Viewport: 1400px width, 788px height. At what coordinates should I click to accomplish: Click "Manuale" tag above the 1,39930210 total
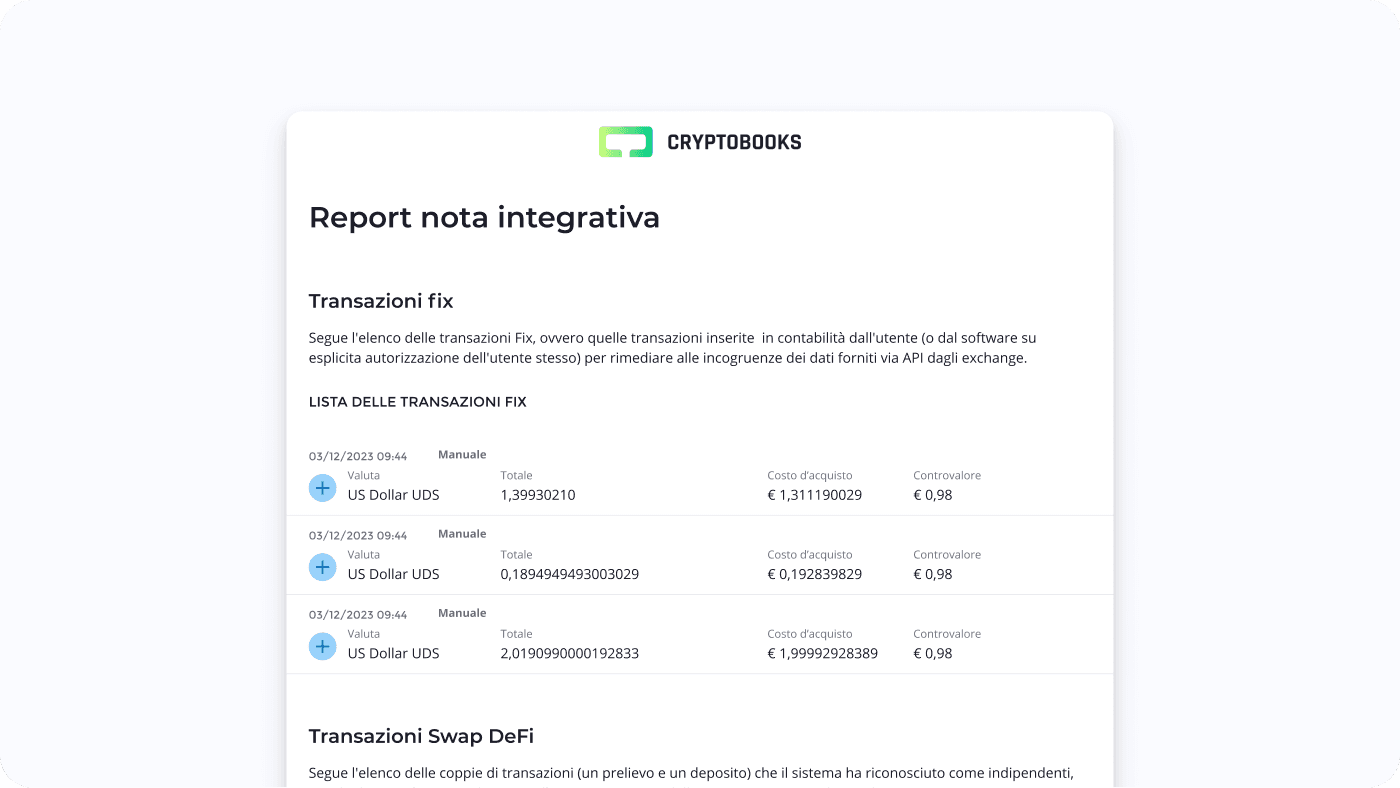462,455
